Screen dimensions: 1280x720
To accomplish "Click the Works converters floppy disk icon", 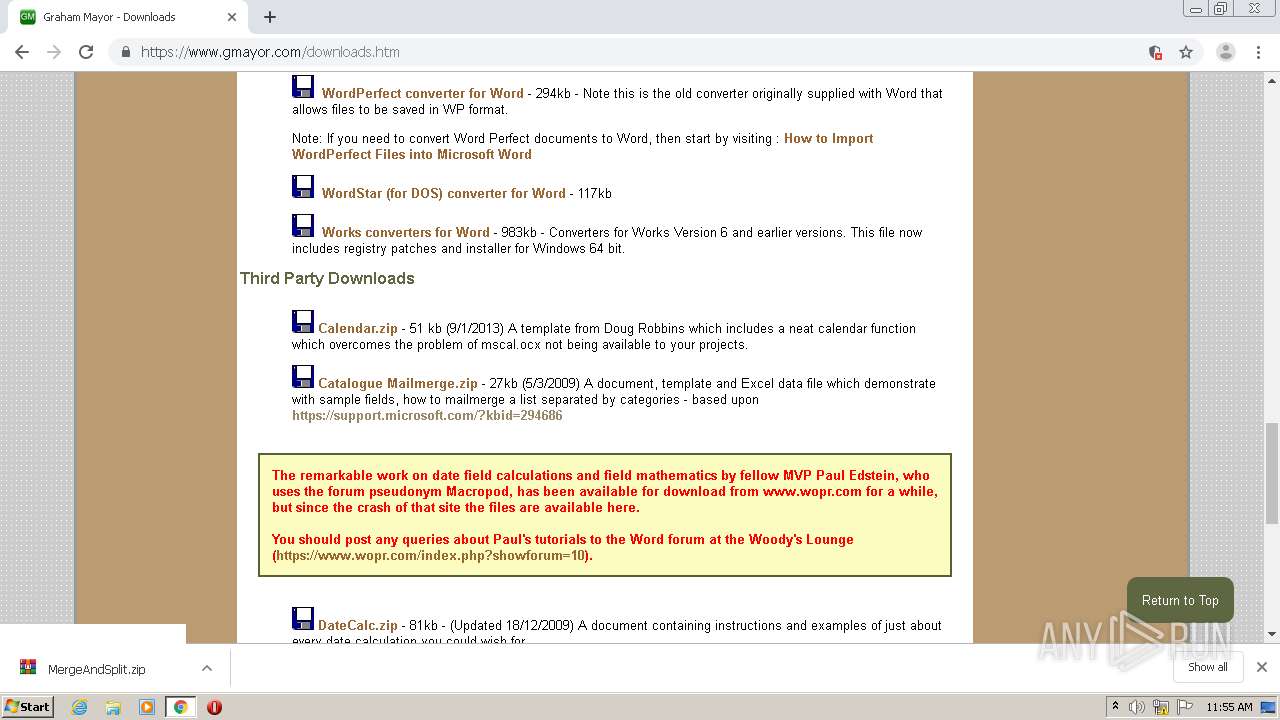I will (303, 226).
